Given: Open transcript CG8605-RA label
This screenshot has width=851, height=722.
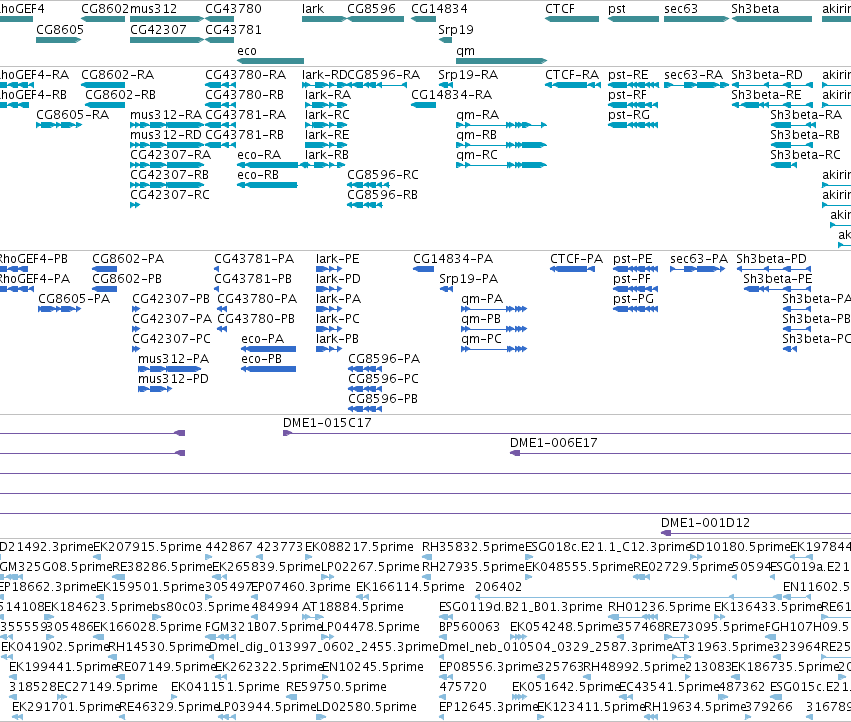Looking at the screenshot, I should 73,115.
